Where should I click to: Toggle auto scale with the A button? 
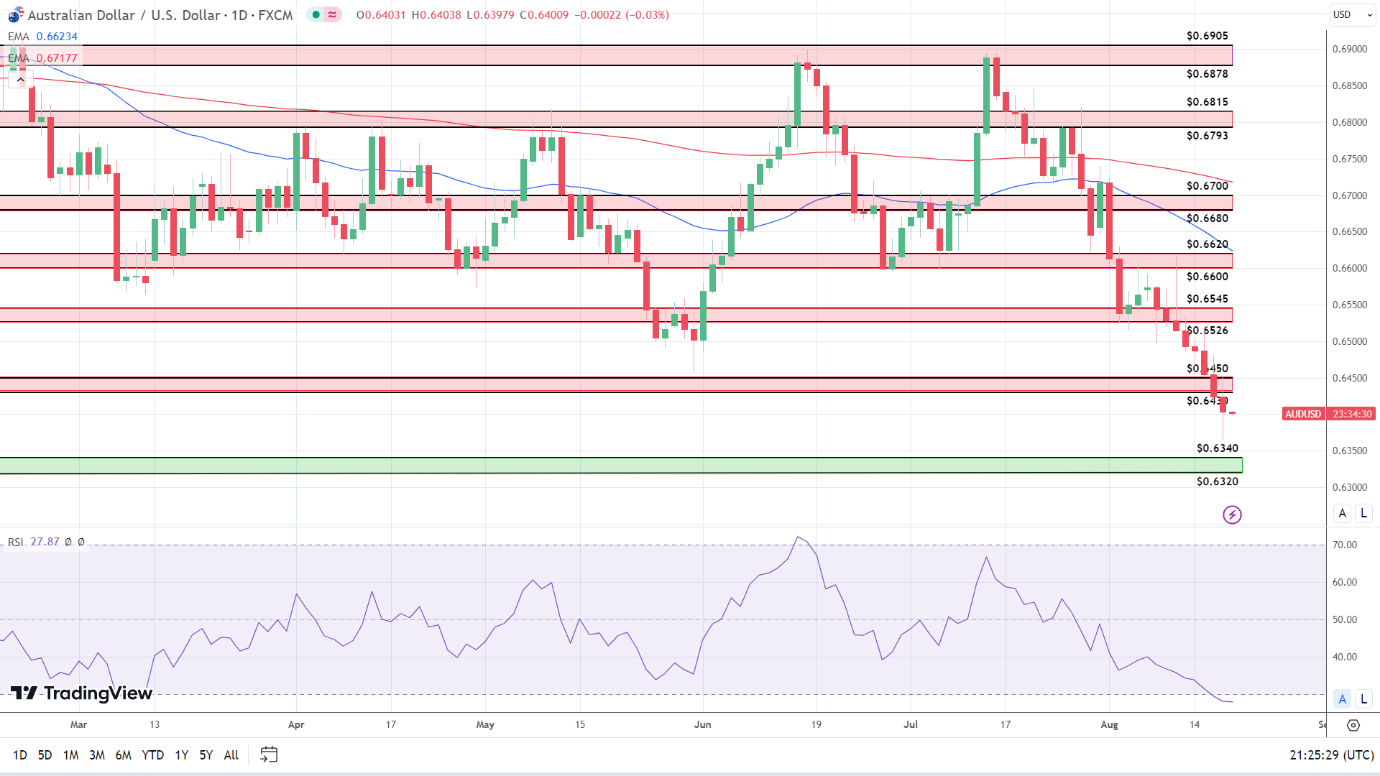[1341, 512]
